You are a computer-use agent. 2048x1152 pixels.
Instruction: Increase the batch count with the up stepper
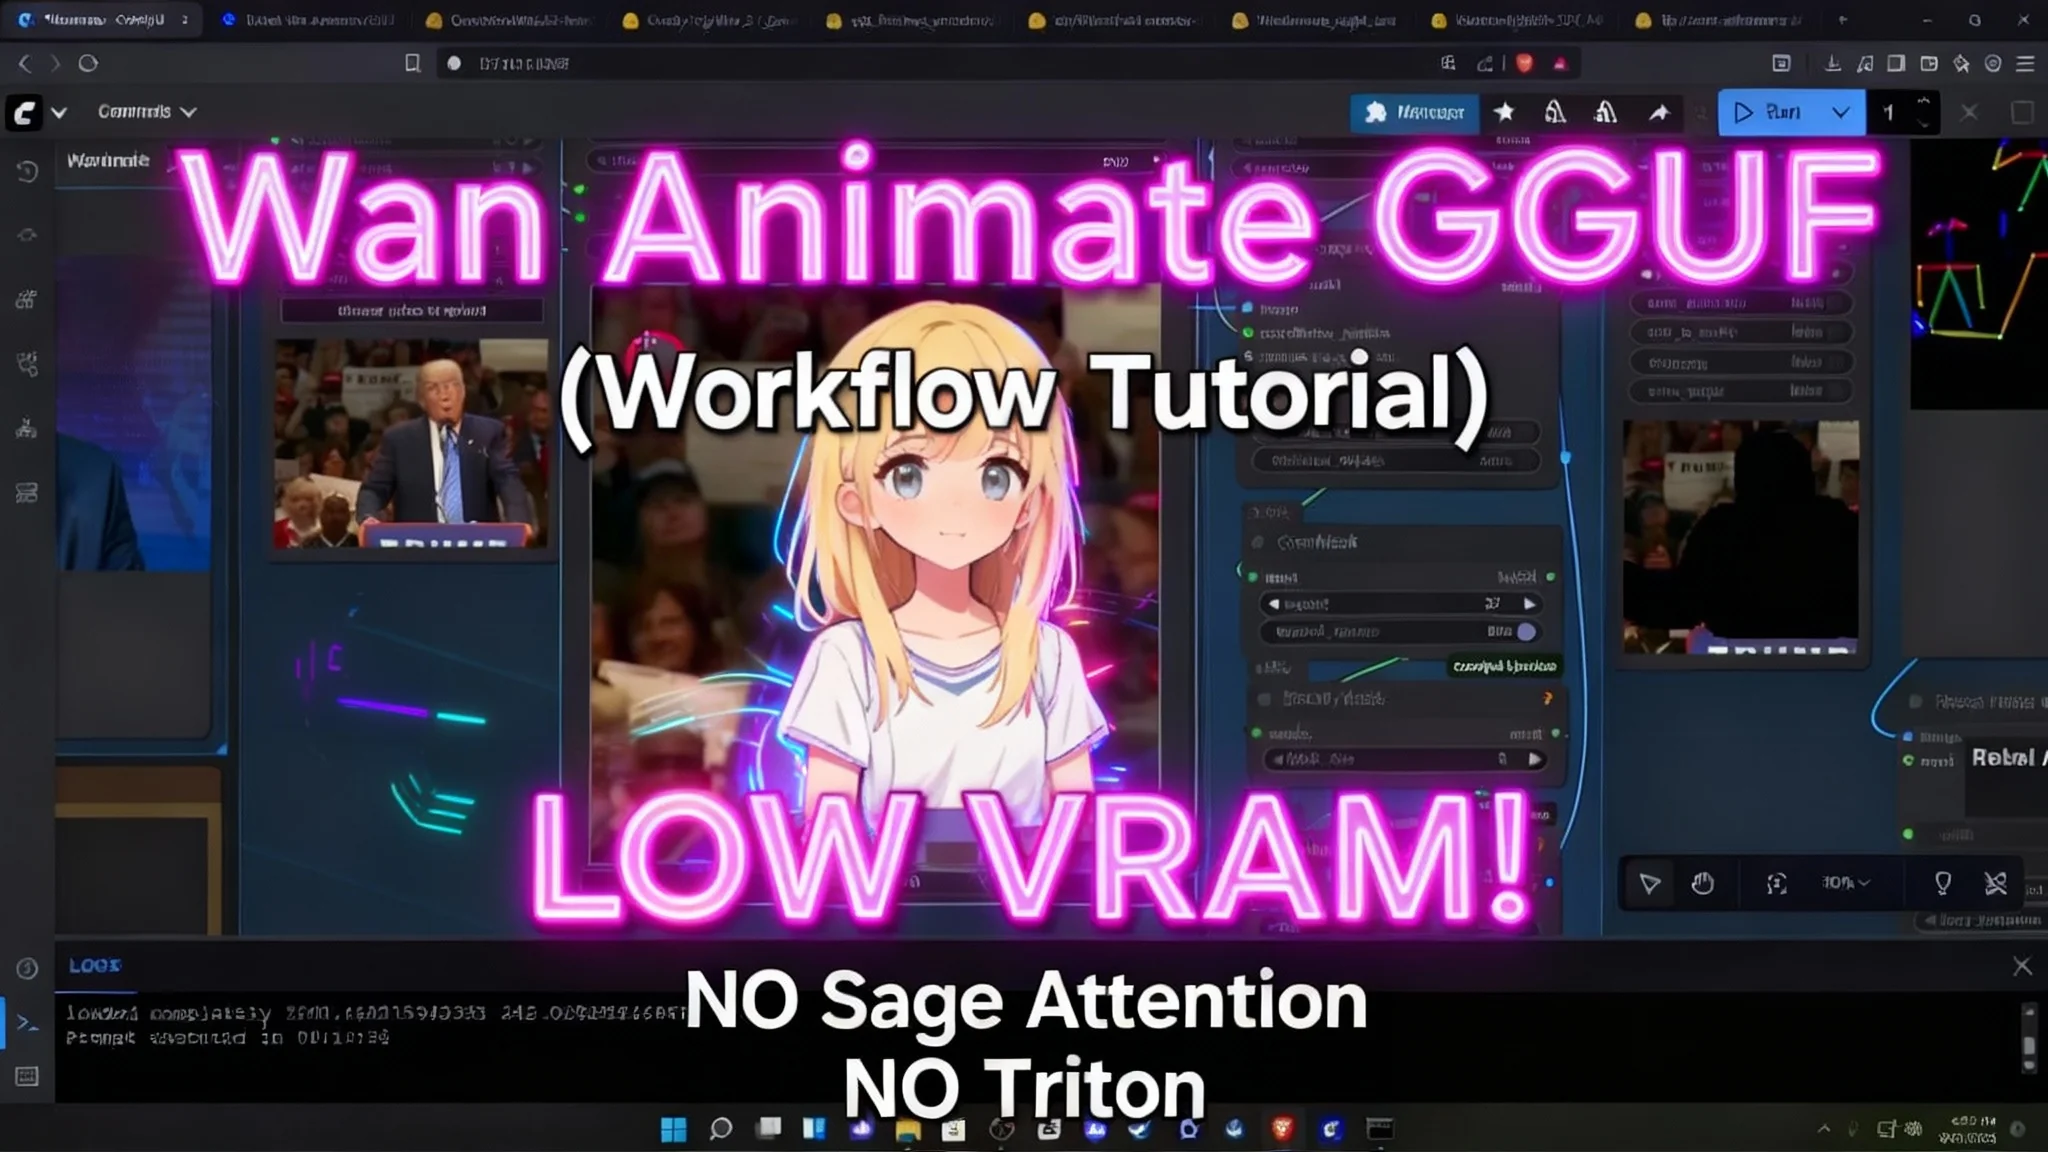coord(1923,101)
